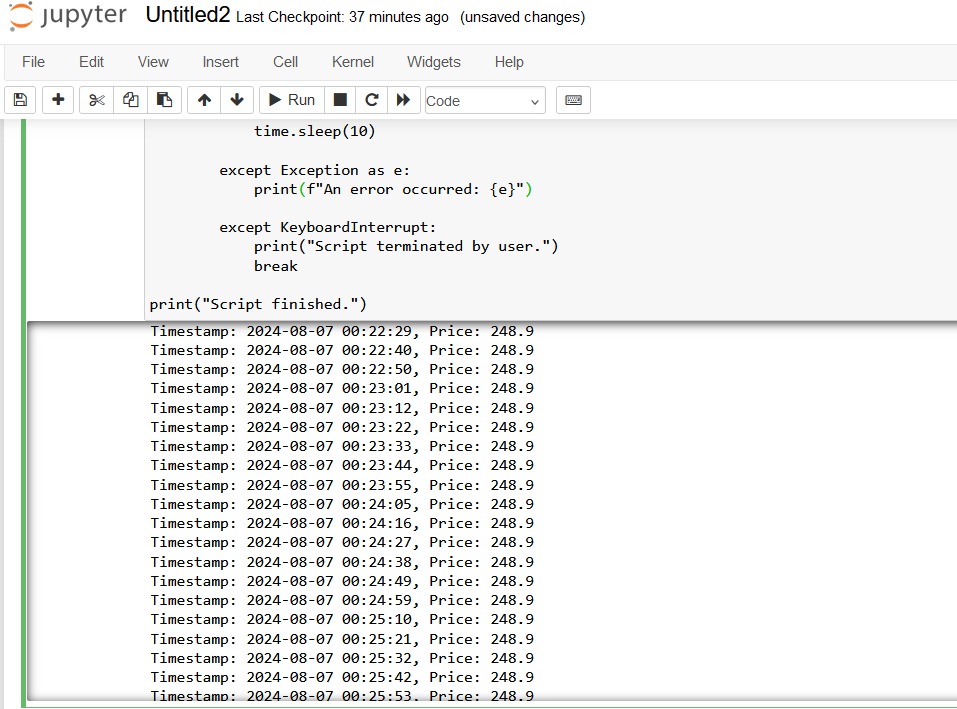Viewport: 957px width, 709px height.
Task: Click output row with timestamp 00:25:42
Action: [x=342, y=677]
